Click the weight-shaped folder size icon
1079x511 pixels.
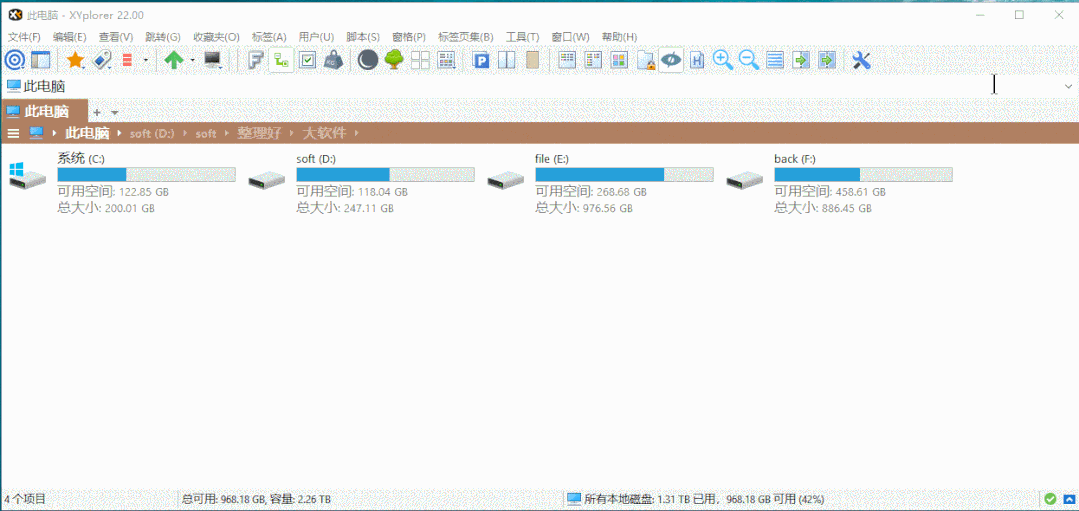[334, 61]
